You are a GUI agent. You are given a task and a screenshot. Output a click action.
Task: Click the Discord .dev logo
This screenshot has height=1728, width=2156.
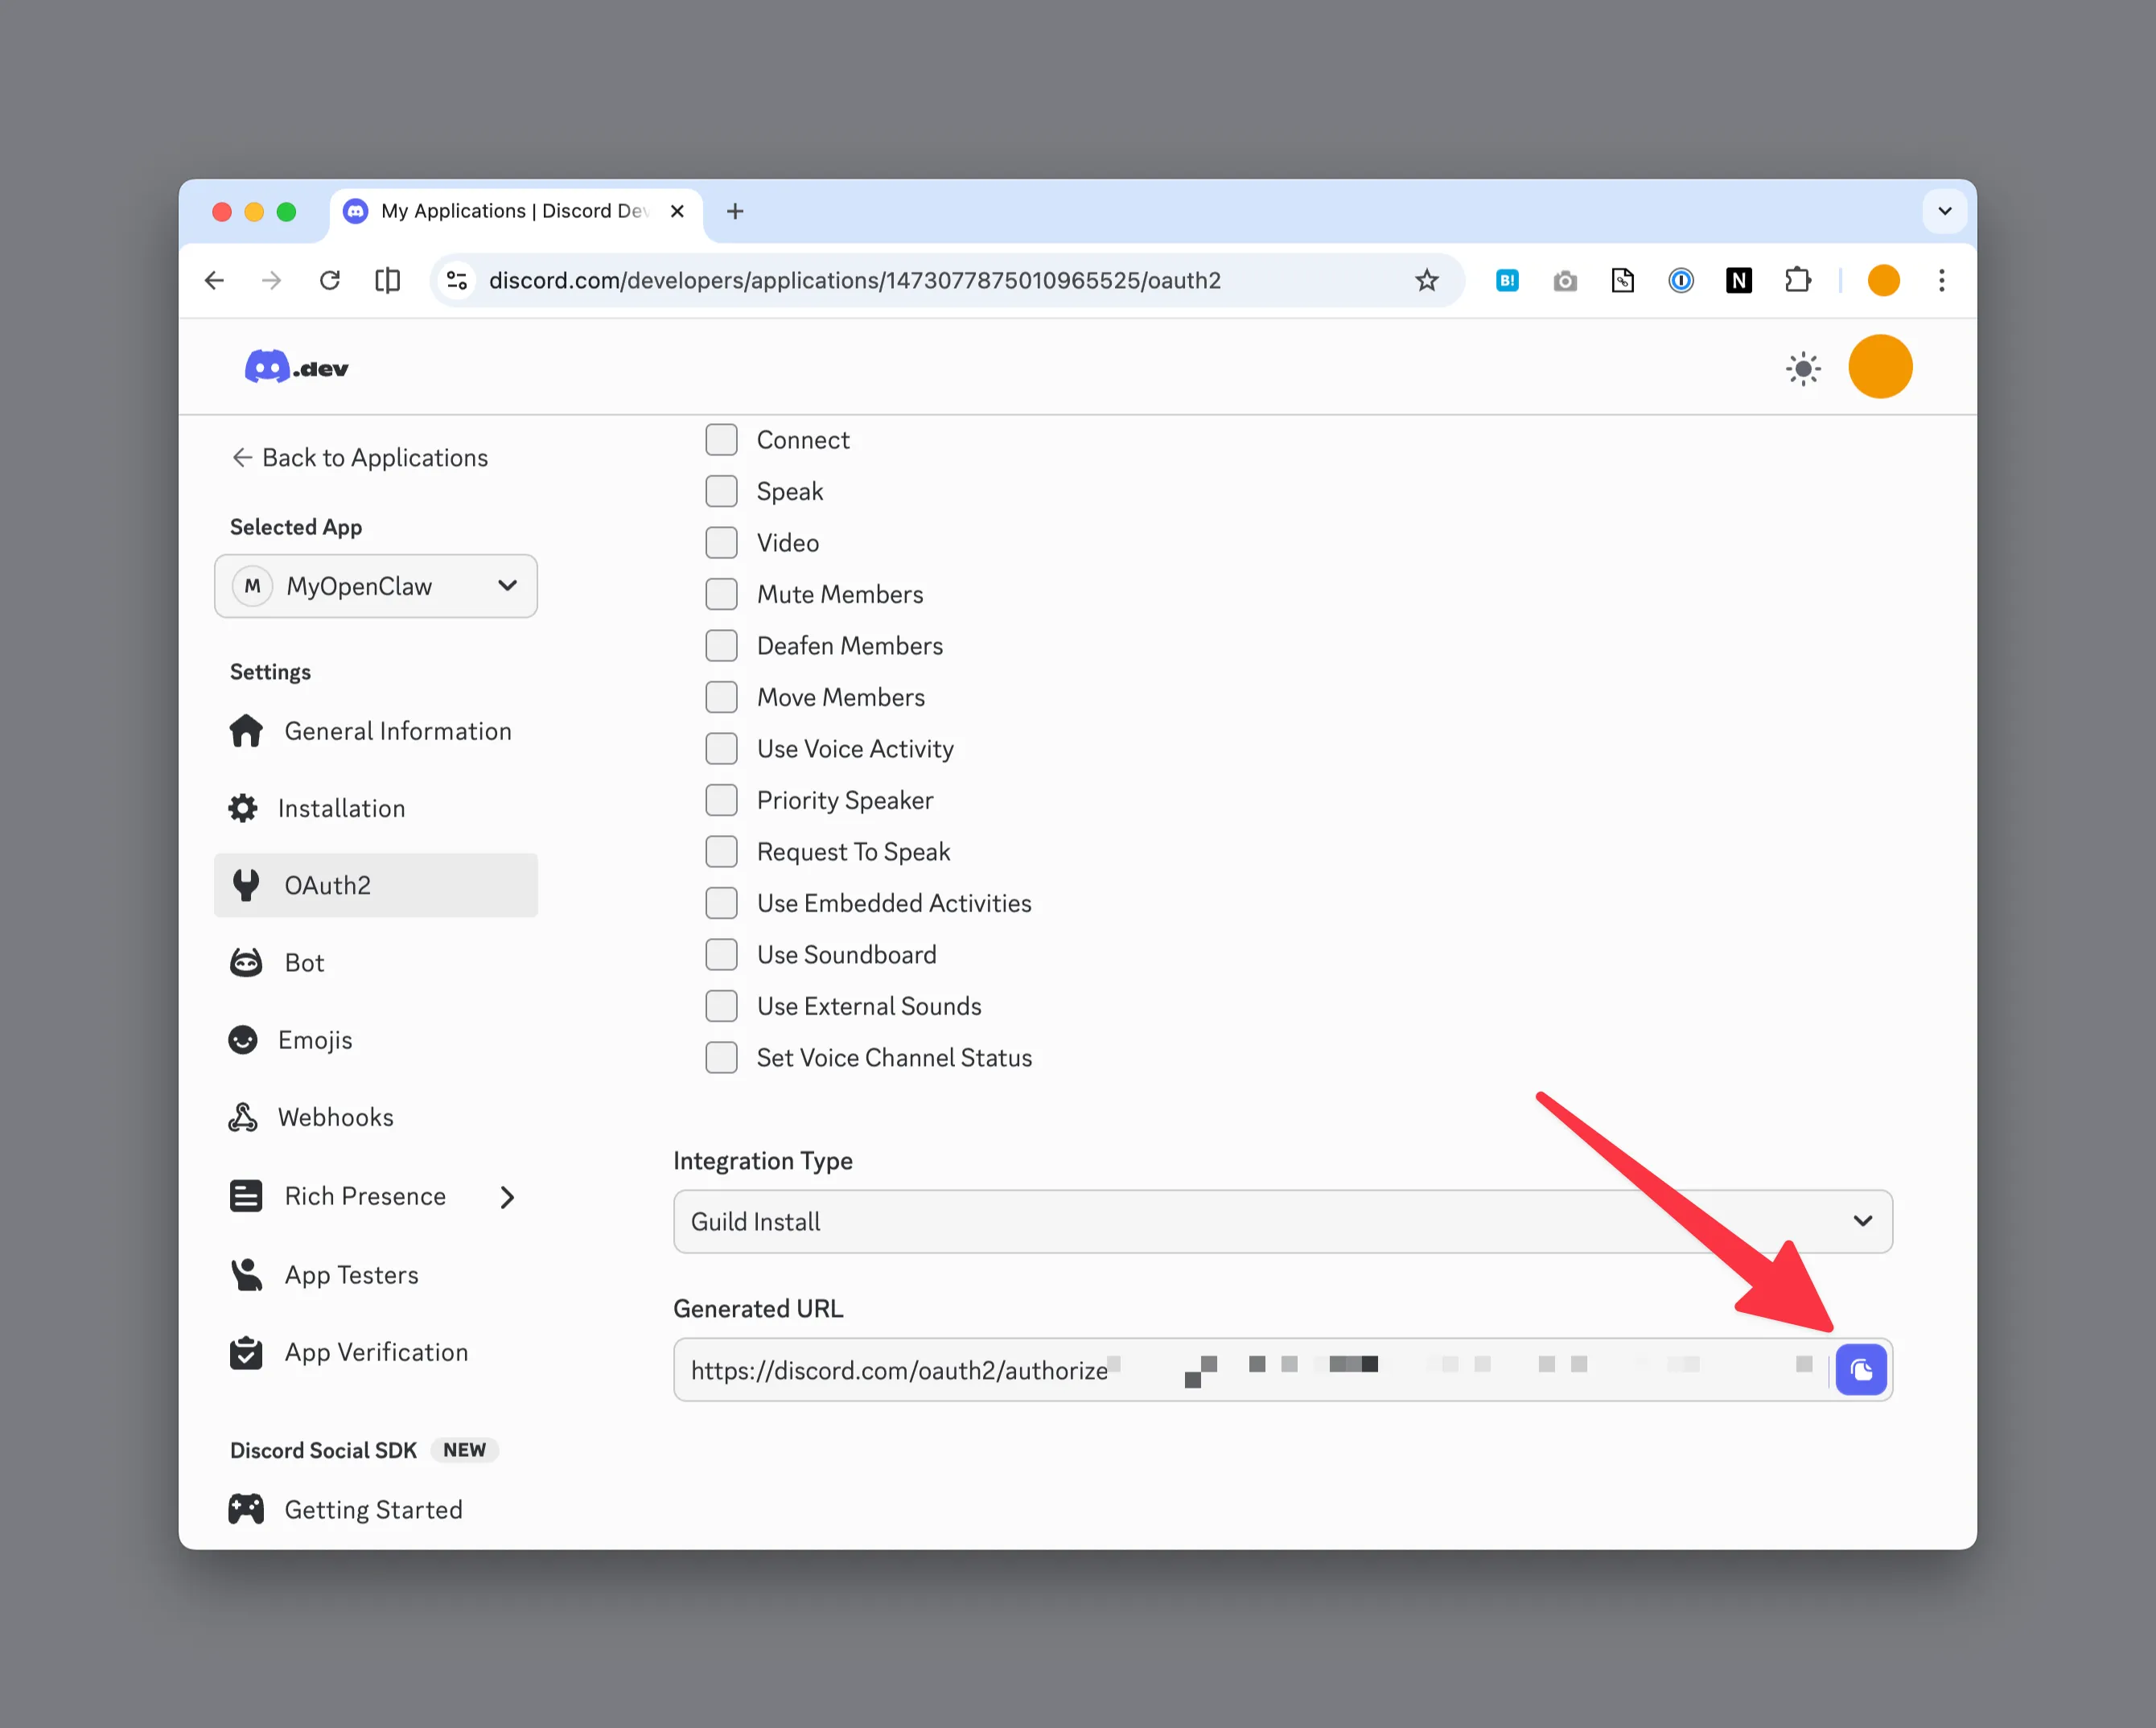tap(296, 368)
